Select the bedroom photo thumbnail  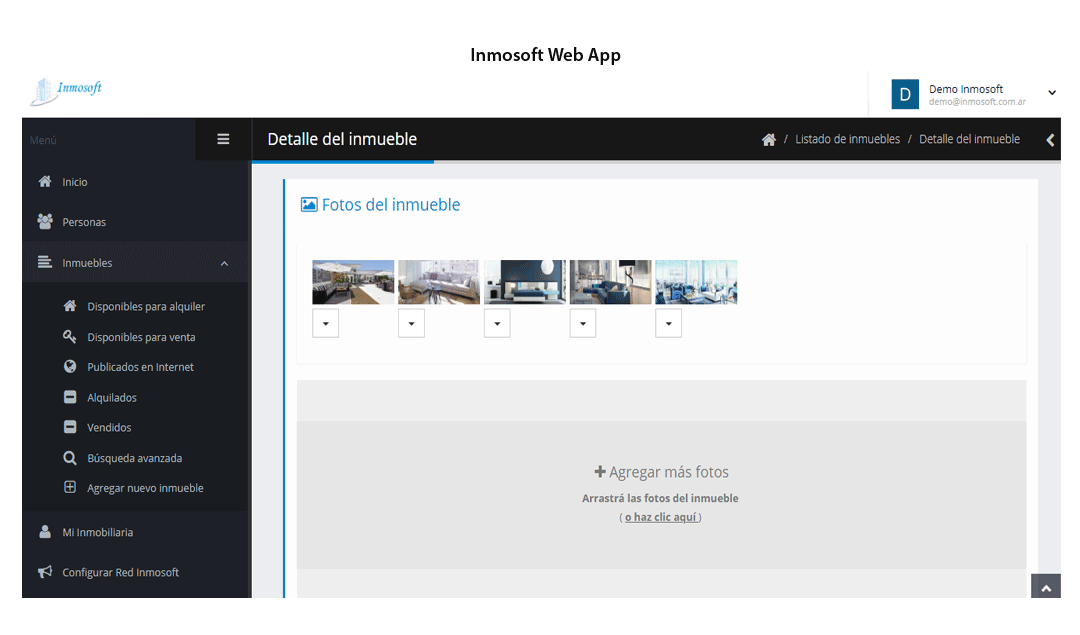[x=525, y=282]
